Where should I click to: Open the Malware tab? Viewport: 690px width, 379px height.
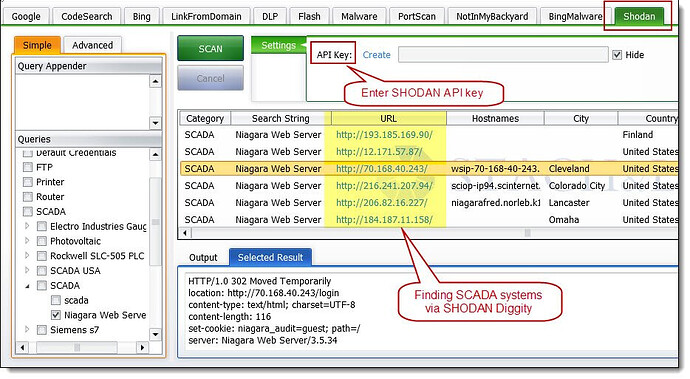click(359, 16)
